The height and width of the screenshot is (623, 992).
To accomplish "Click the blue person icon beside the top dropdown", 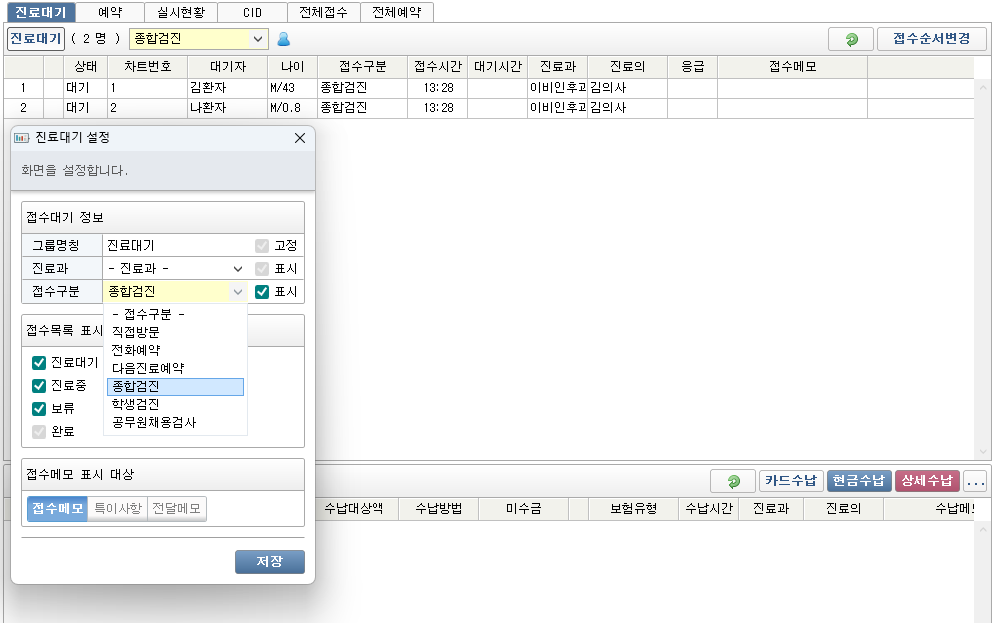I will point(283,39).
